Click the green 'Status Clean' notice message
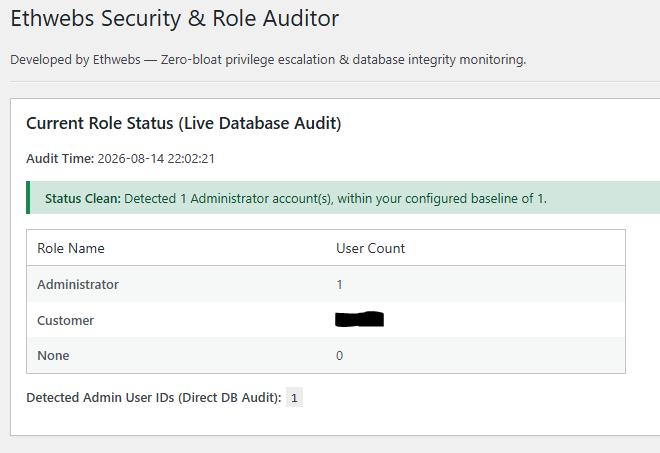 pos(296,198)
